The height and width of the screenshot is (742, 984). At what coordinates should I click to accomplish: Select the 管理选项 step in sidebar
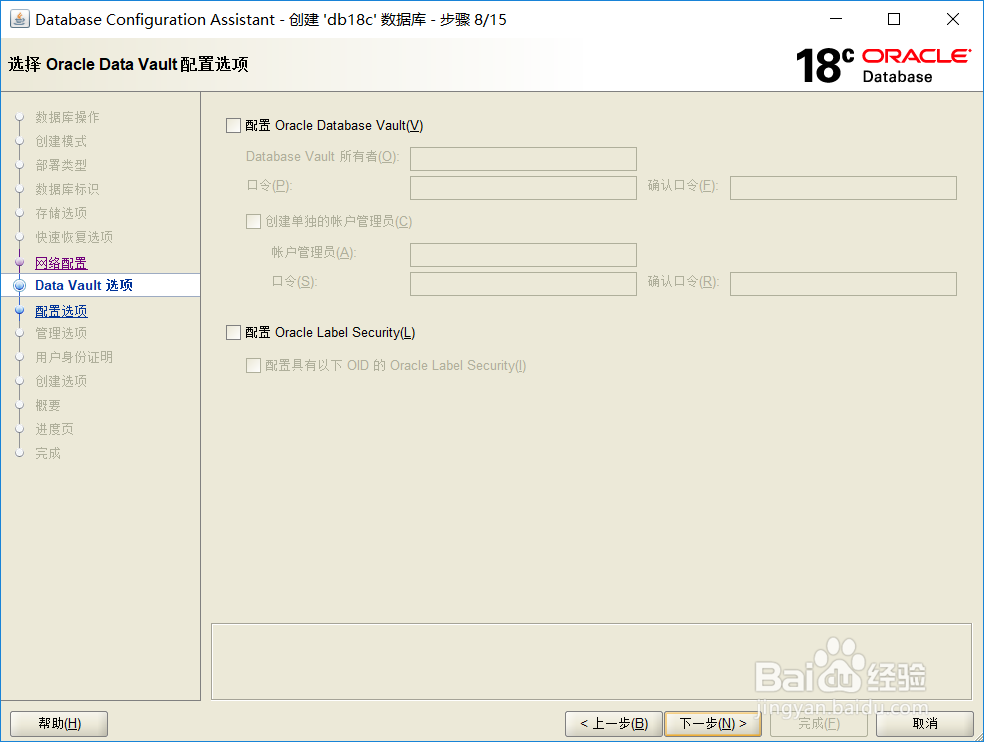(61, 333)
